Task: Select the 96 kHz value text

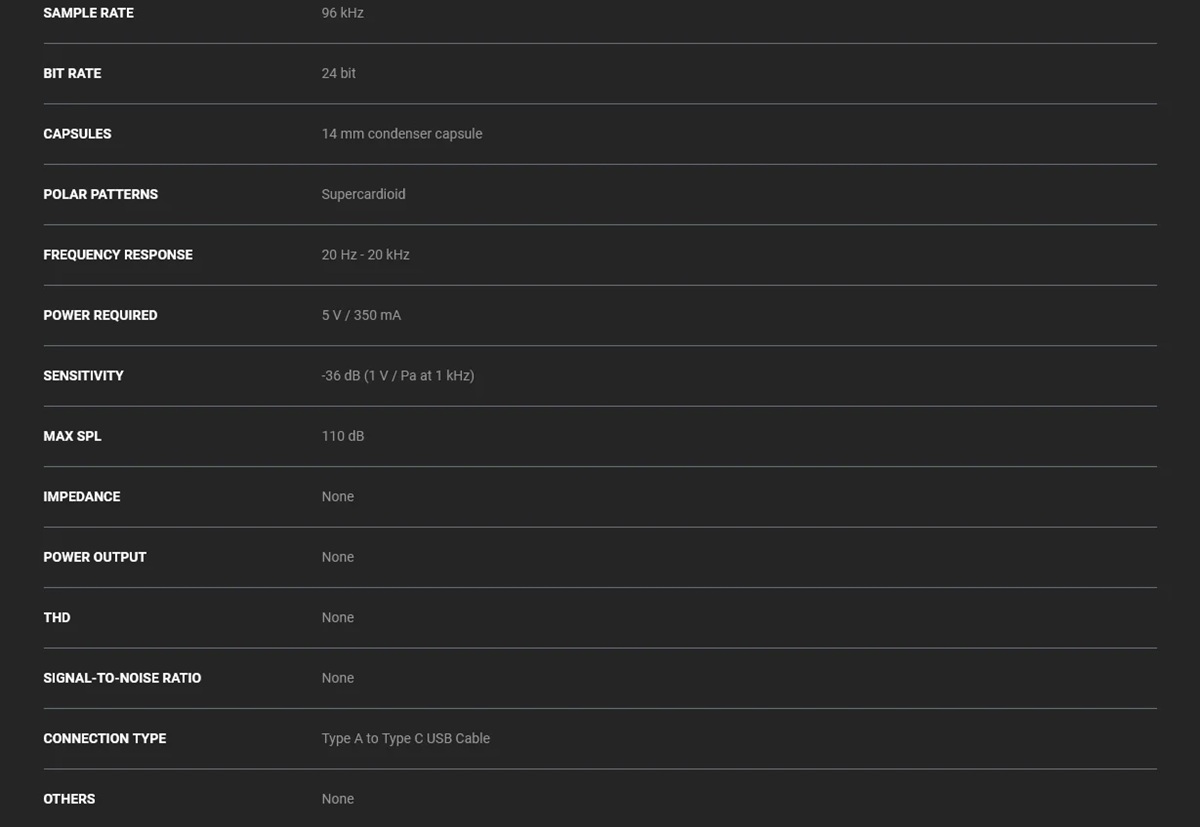Action: click(343, 13)
